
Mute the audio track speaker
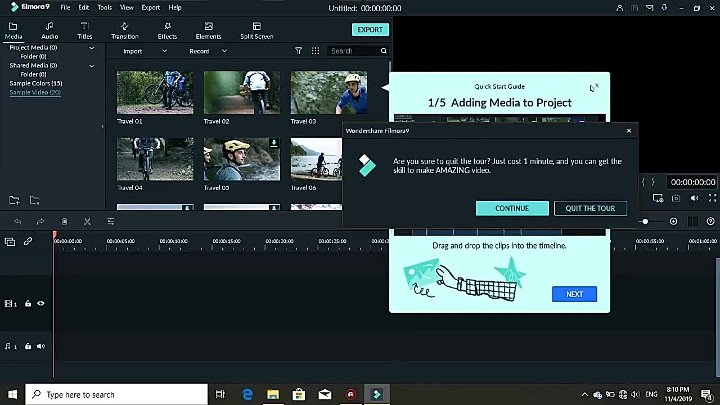[x=41, y=346]
